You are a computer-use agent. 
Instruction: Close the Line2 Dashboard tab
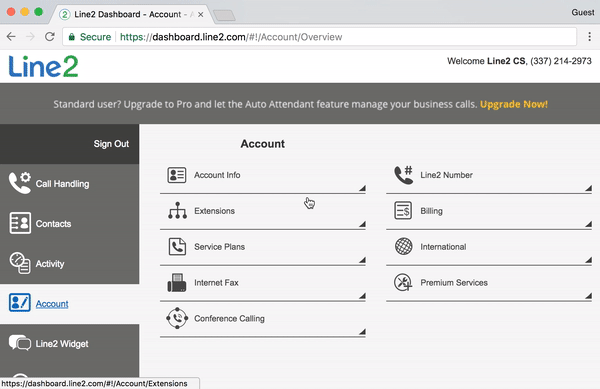(x=201, y=15)
